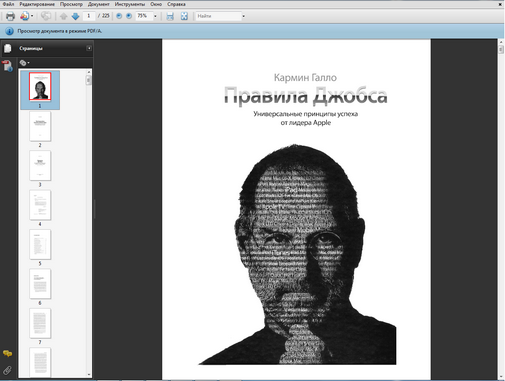Select page 6 thumbnail
This screenshot has width=505, height=381.
pos(40,284)
